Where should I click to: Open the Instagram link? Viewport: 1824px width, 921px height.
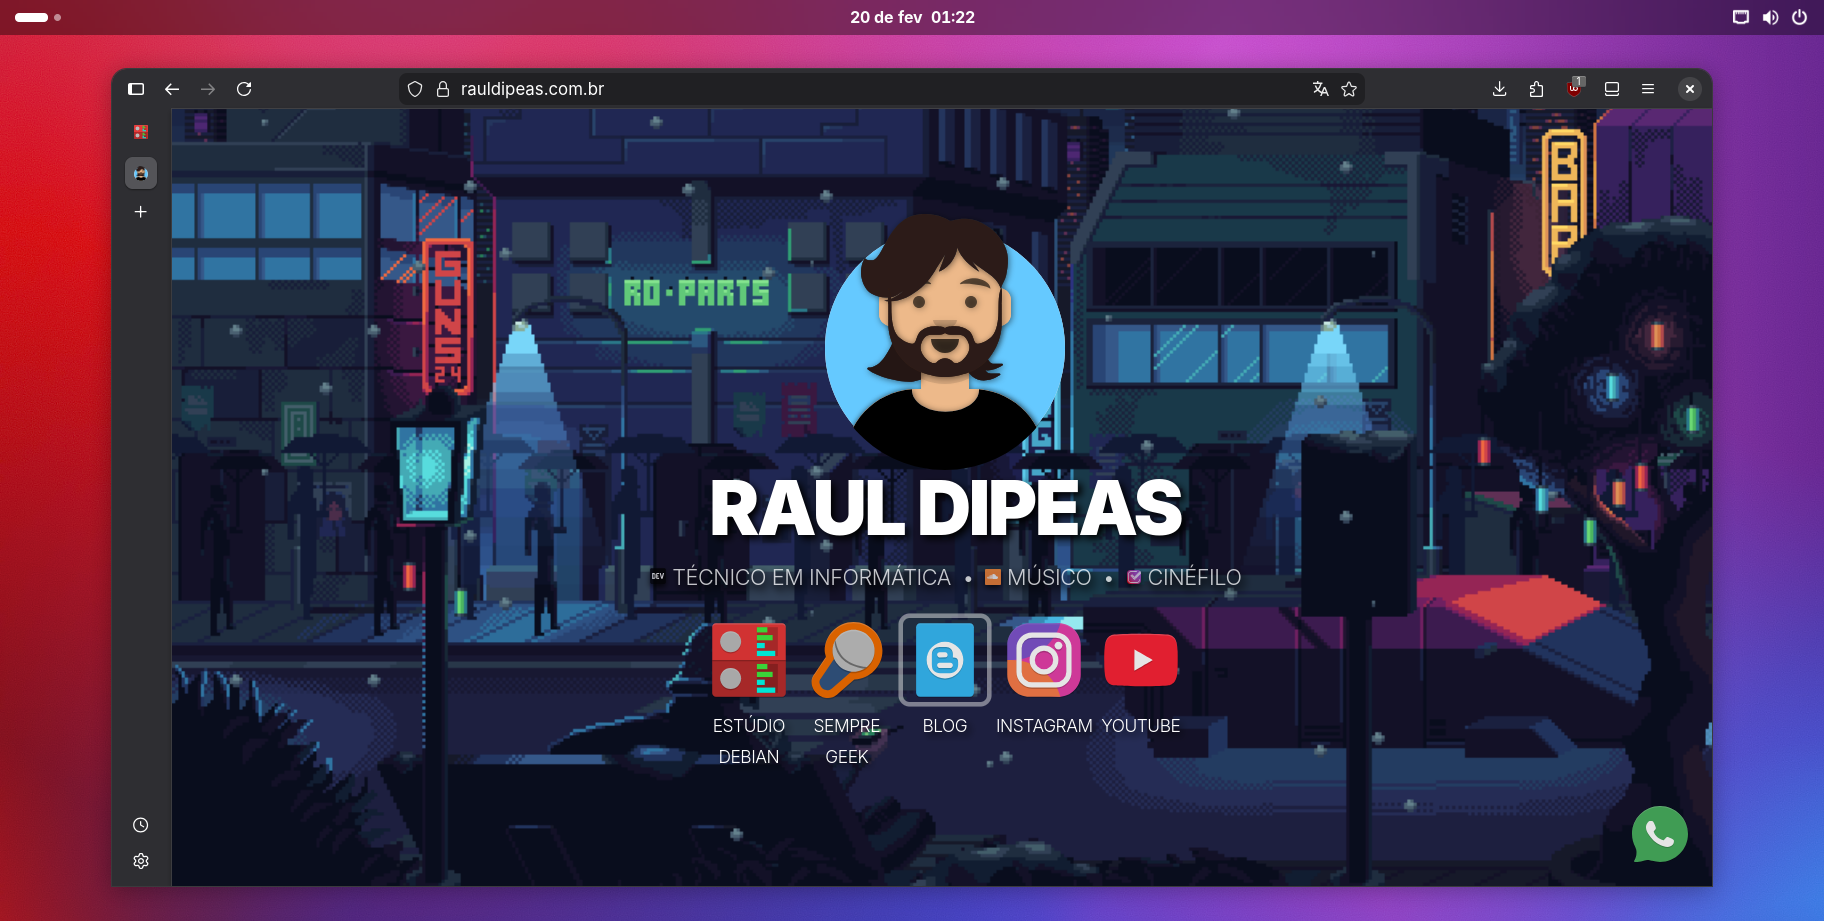tap(1044, 661)
